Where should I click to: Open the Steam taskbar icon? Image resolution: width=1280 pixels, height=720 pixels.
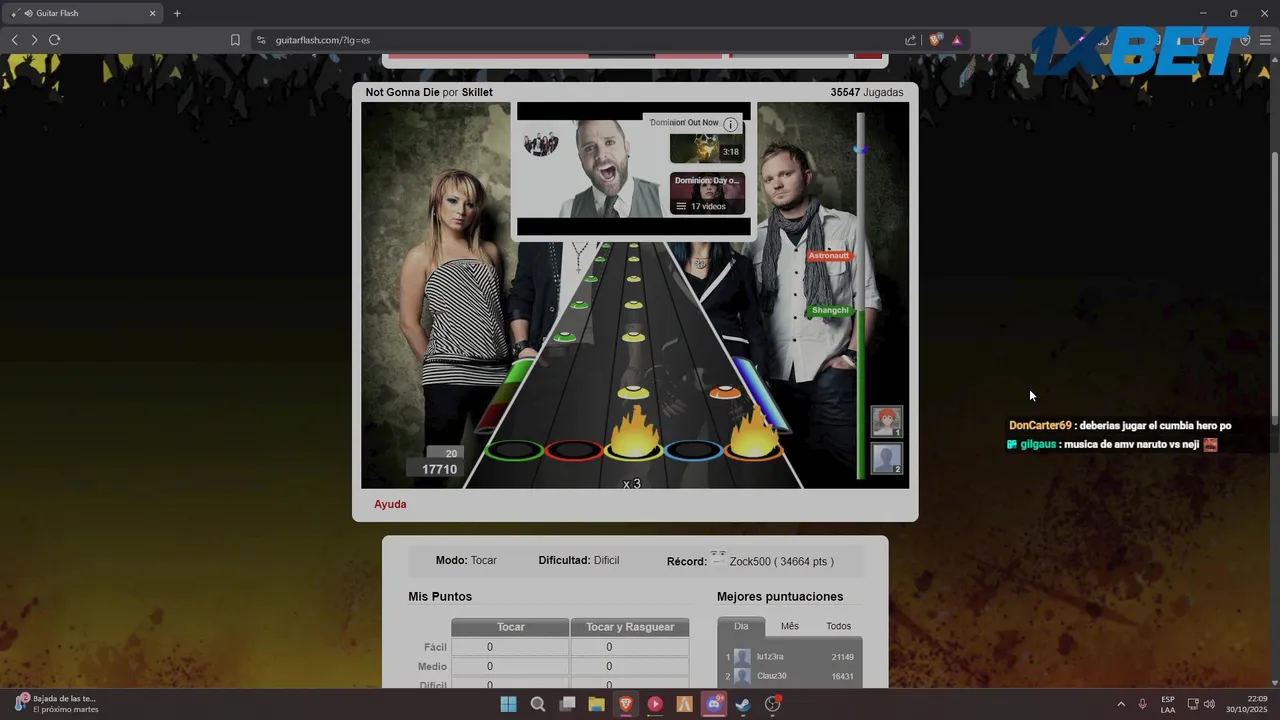pyautogui.click(x=743, y=704)
